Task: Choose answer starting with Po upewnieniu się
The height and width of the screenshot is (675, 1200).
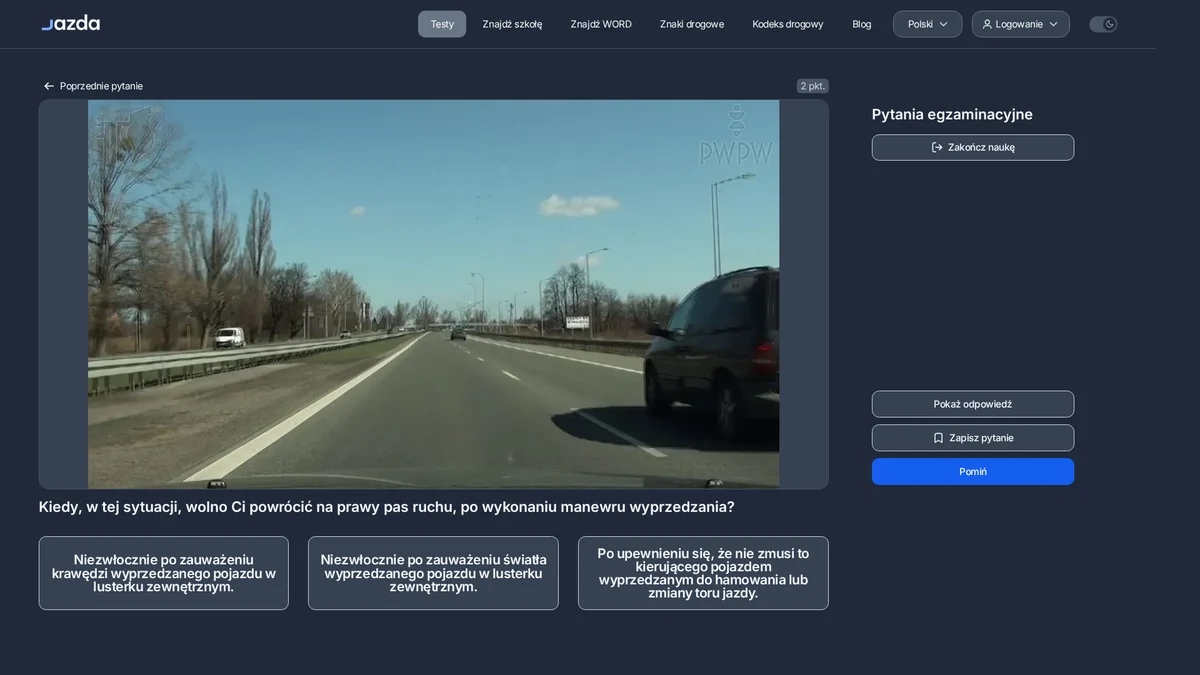Action: click(703, 573)
